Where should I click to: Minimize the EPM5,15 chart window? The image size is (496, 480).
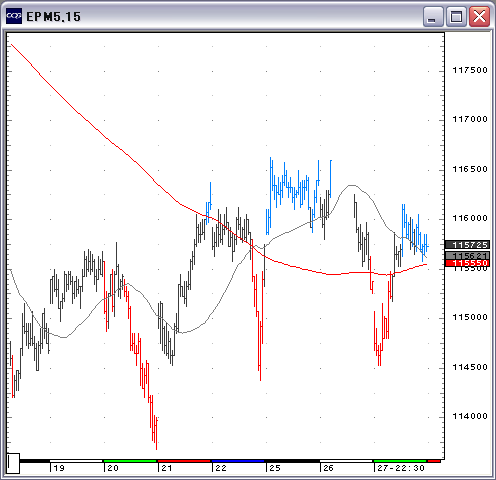point(433,16)
